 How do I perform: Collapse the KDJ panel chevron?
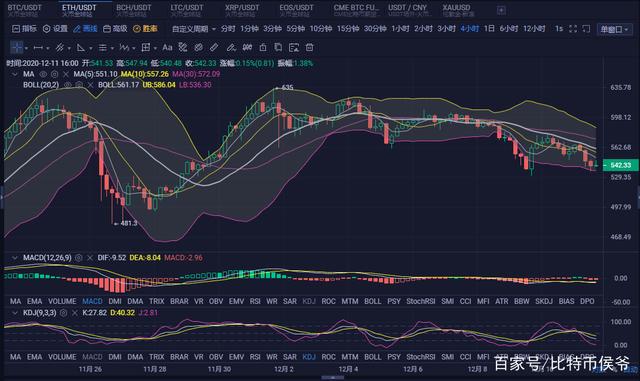point(15,313)
